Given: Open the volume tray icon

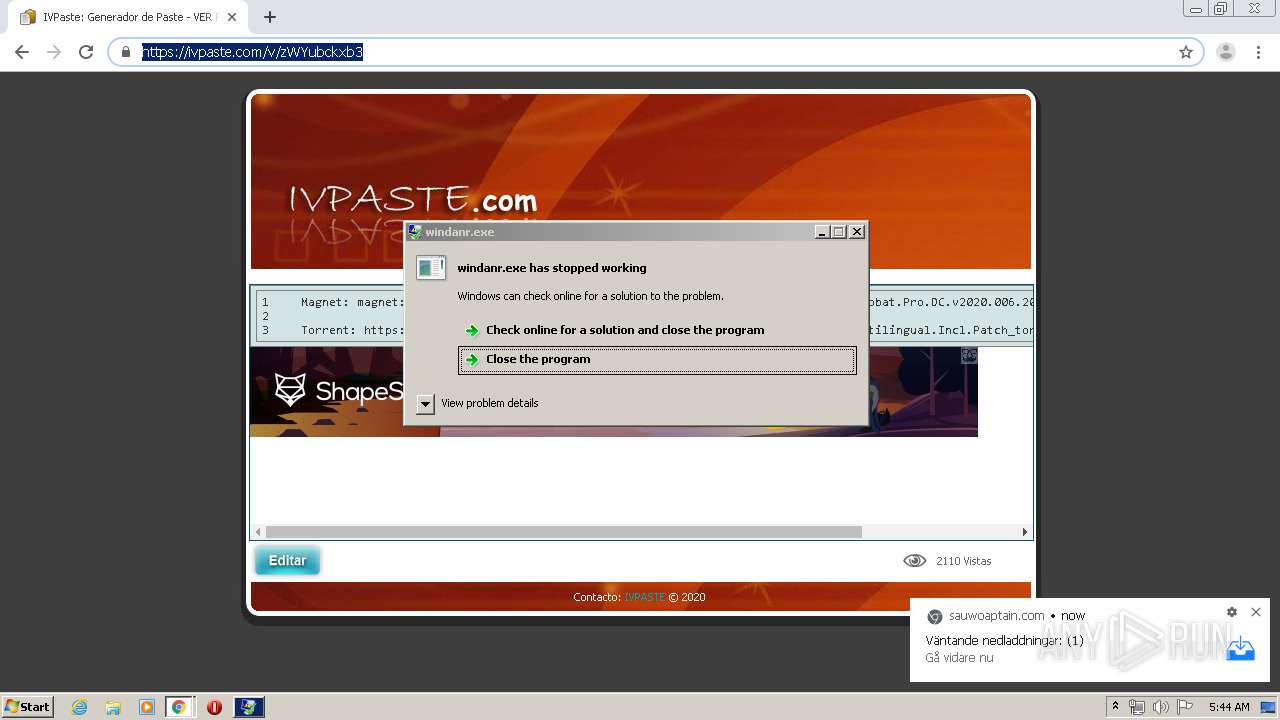Looking at the screenshot, I should pyautogui.click(x=1160, y=707).
